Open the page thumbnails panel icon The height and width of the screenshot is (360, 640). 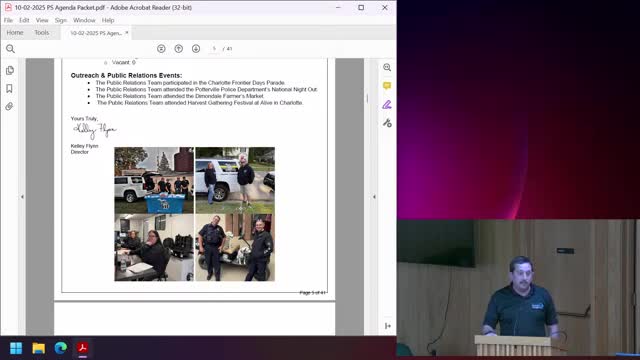point(10,70)
